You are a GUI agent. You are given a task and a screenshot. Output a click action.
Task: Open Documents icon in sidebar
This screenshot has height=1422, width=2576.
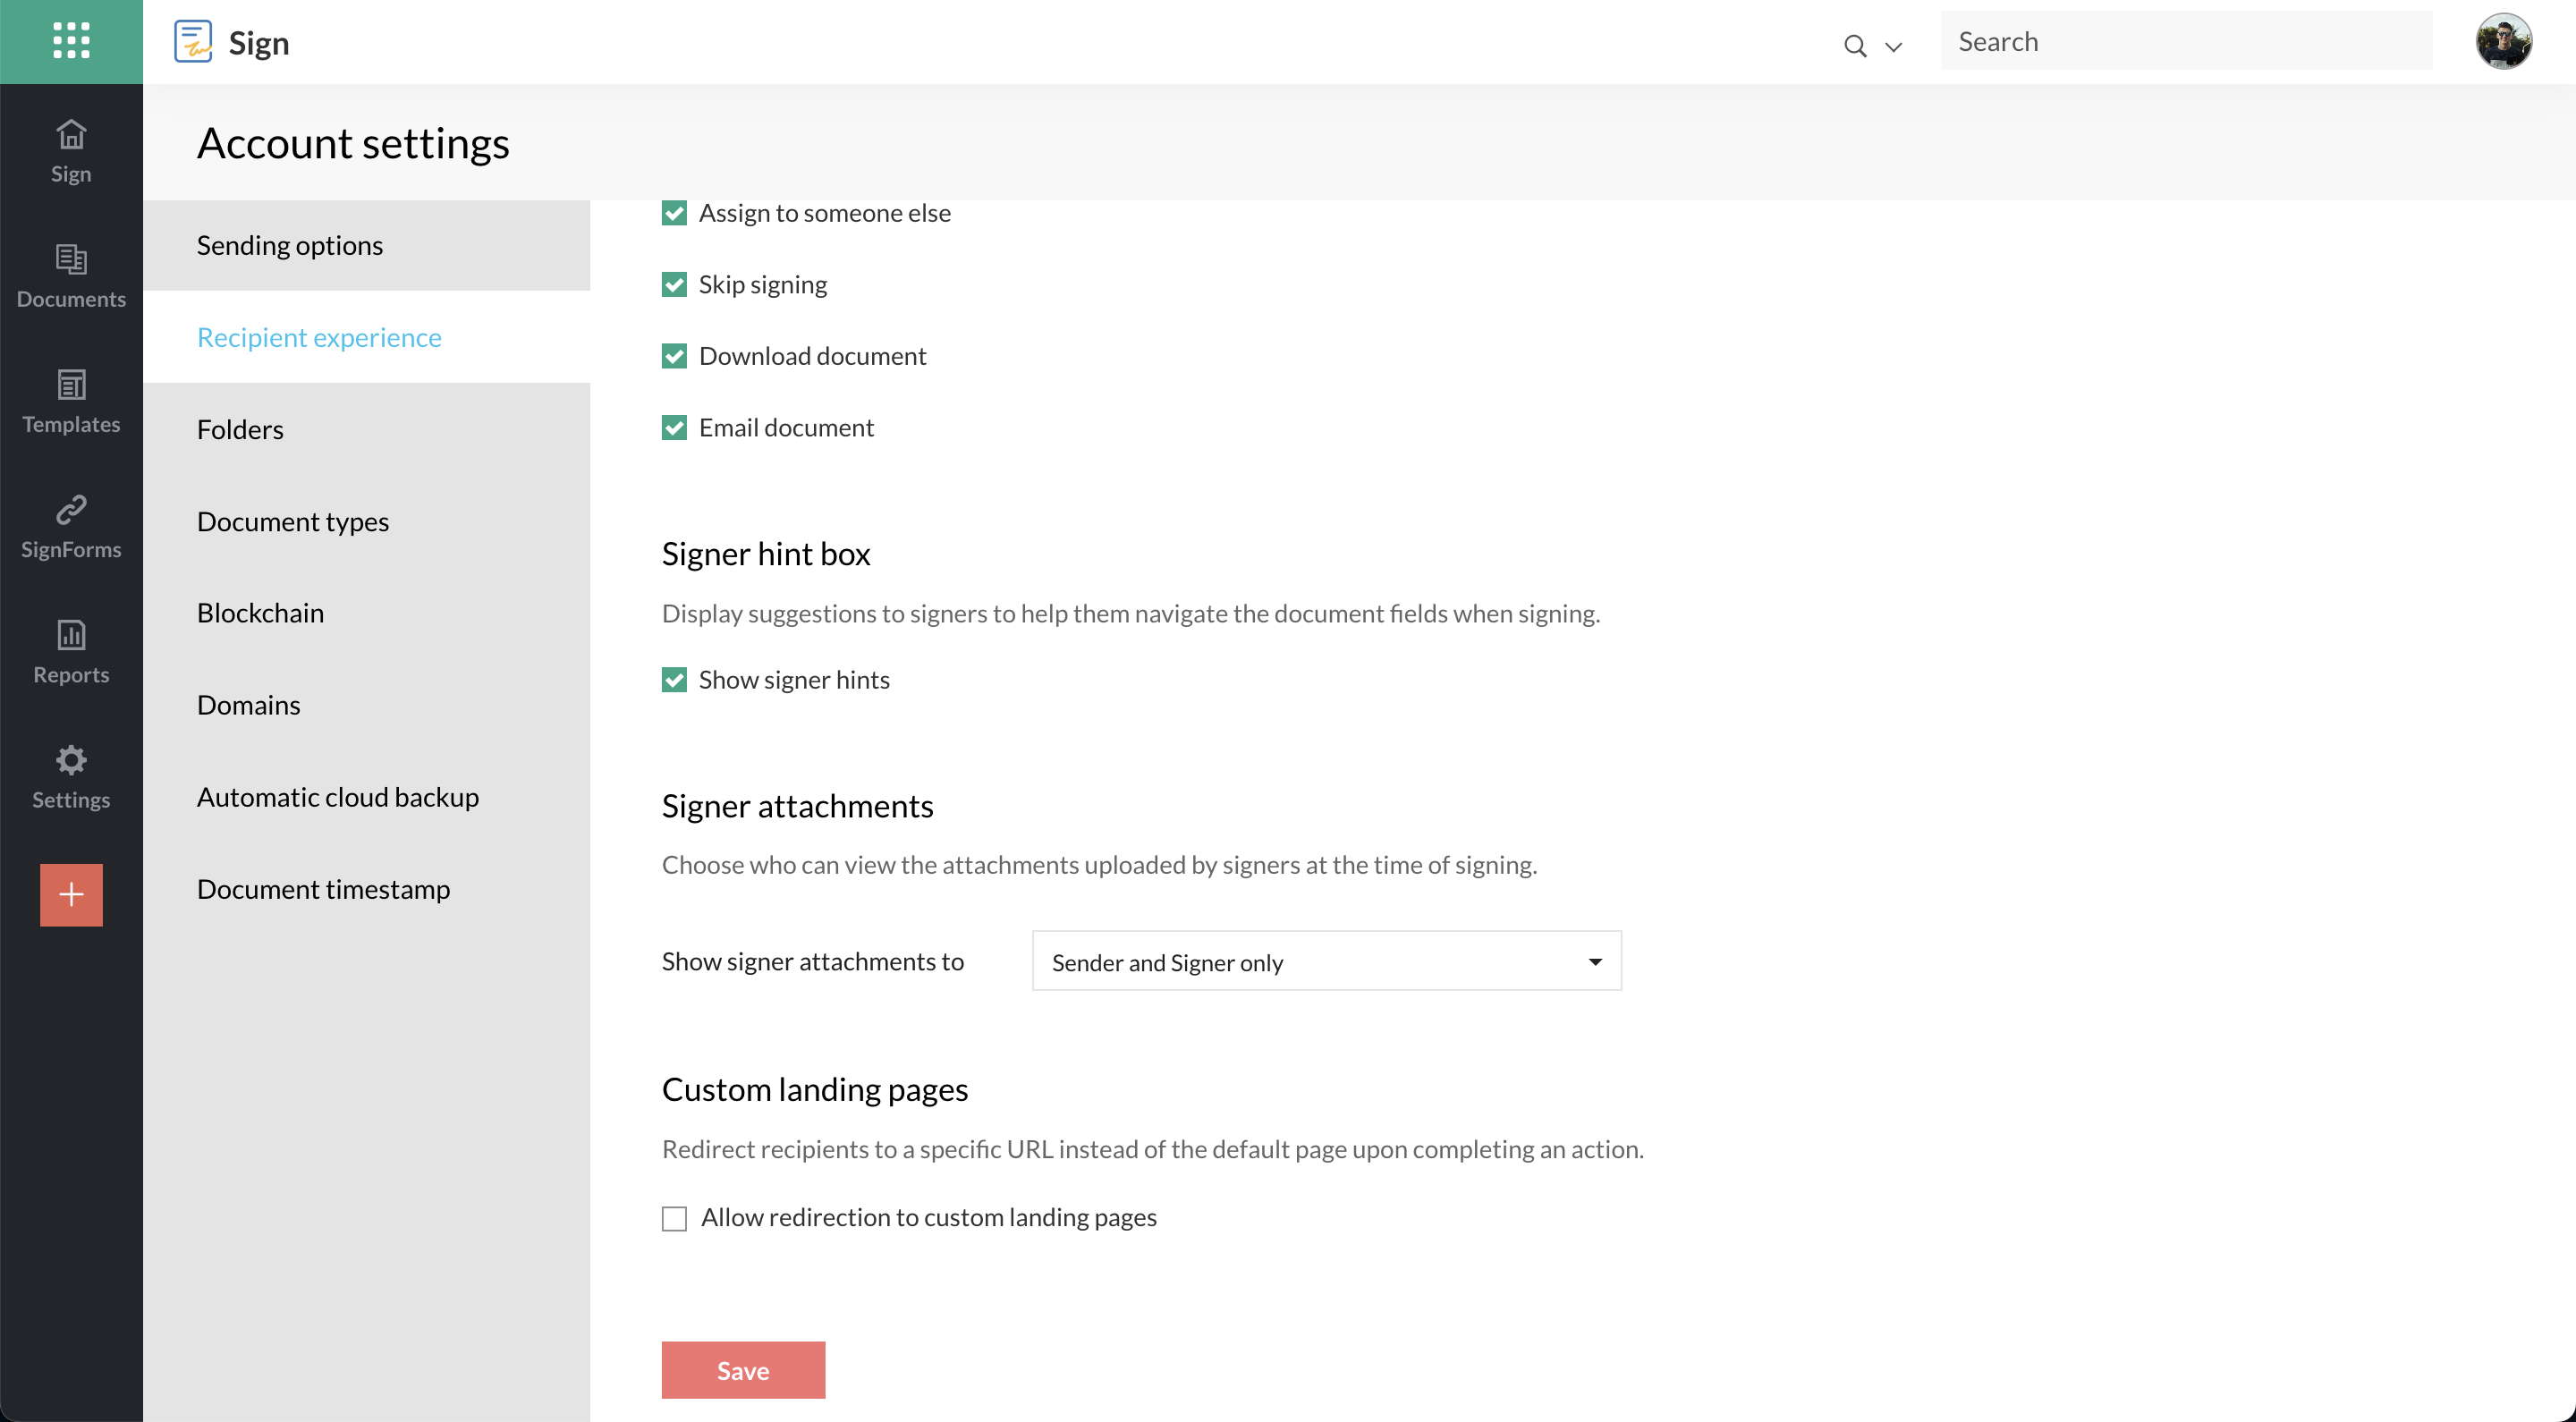pos(71,260)
